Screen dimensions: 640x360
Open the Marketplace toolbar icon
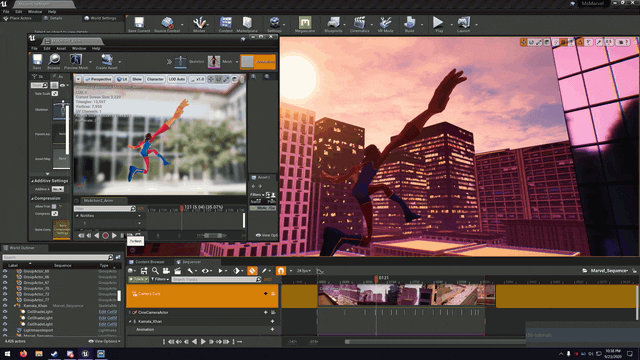(247, 24)
